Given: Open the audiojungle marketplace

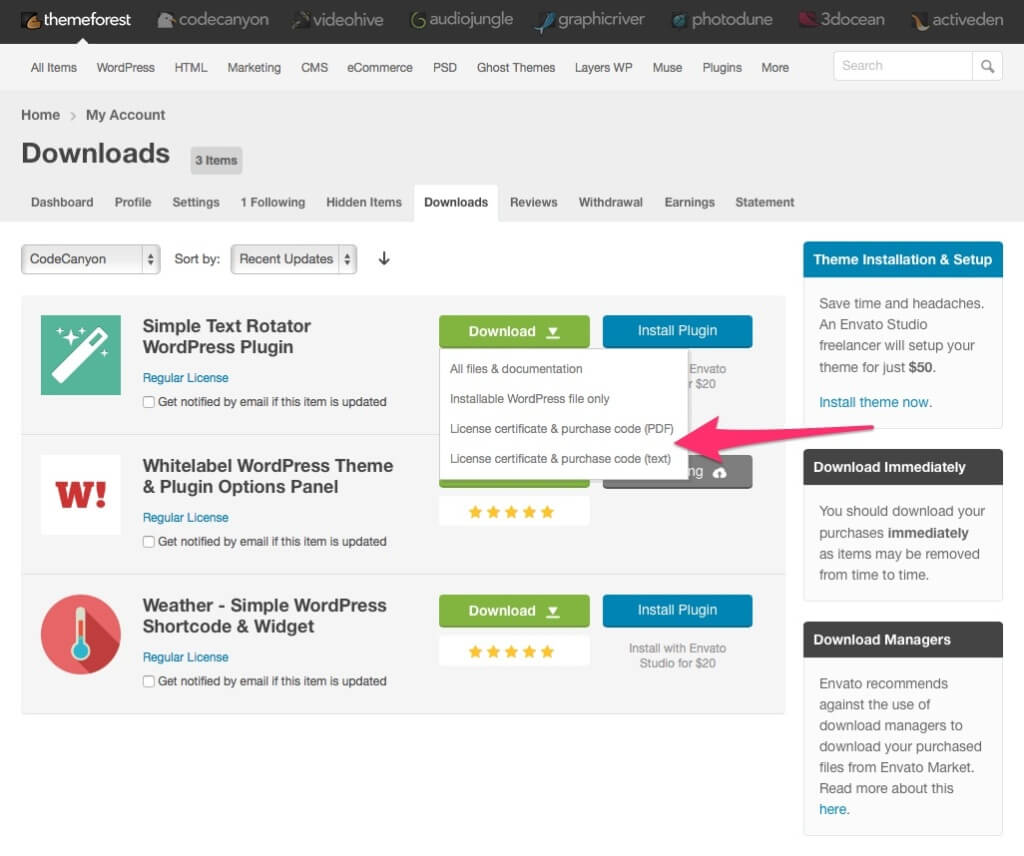Looking at the screenshot, I should pyautogui.click(x=461, y=19).
